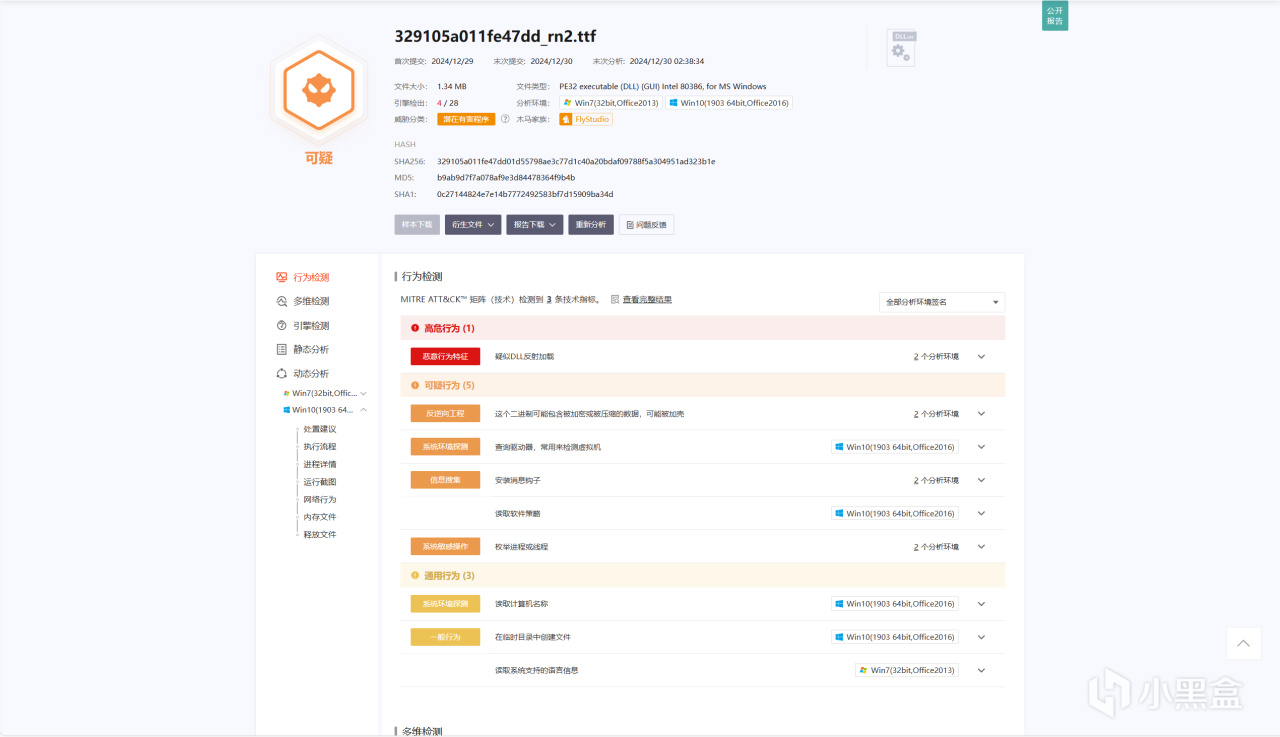The width and height of the screenshot is (1280, 737).
Task: Click the SHA256 hash value
Action: 576,161
